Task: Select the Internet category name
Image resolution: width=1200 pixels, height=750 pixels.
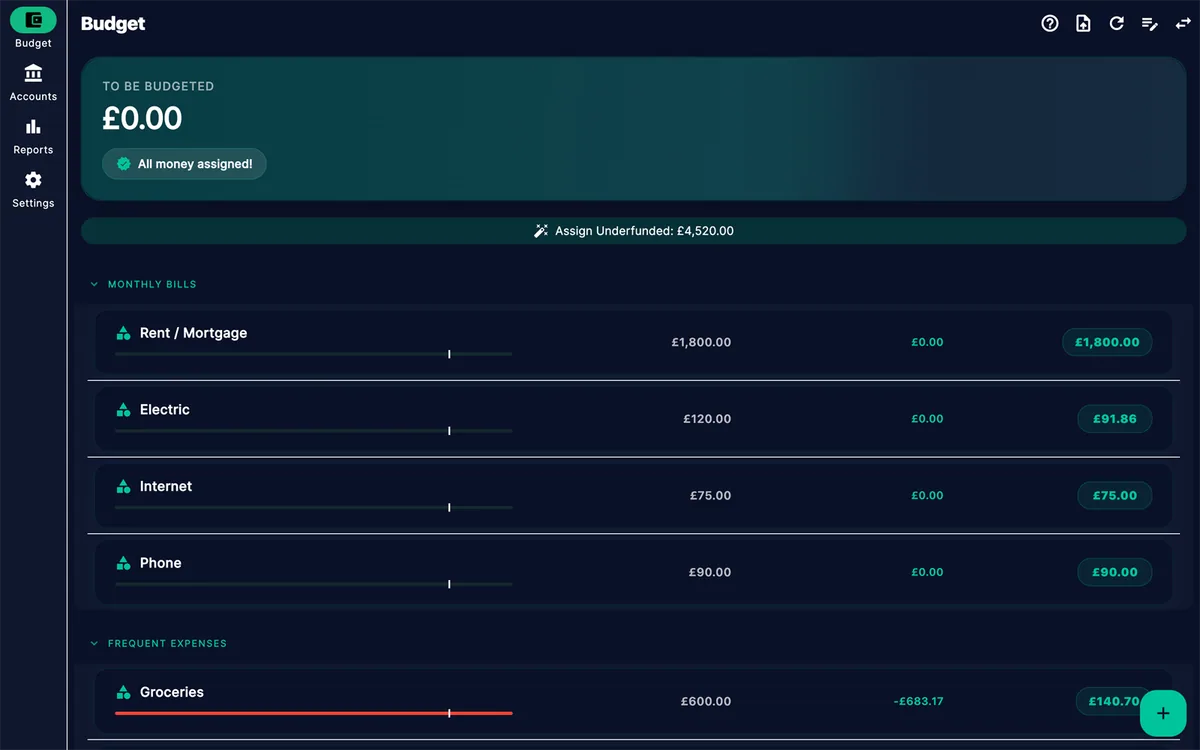Action: (x=166, y=487)
